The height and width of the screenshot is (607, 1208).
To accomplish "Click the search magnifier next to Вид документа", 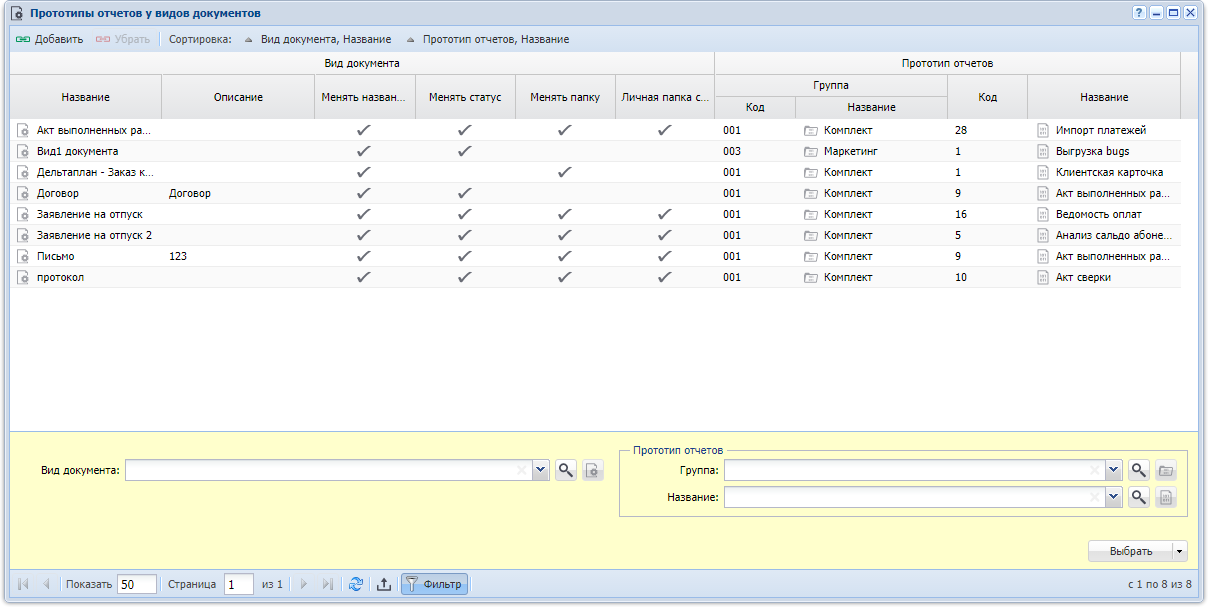I will pos(566,470).
